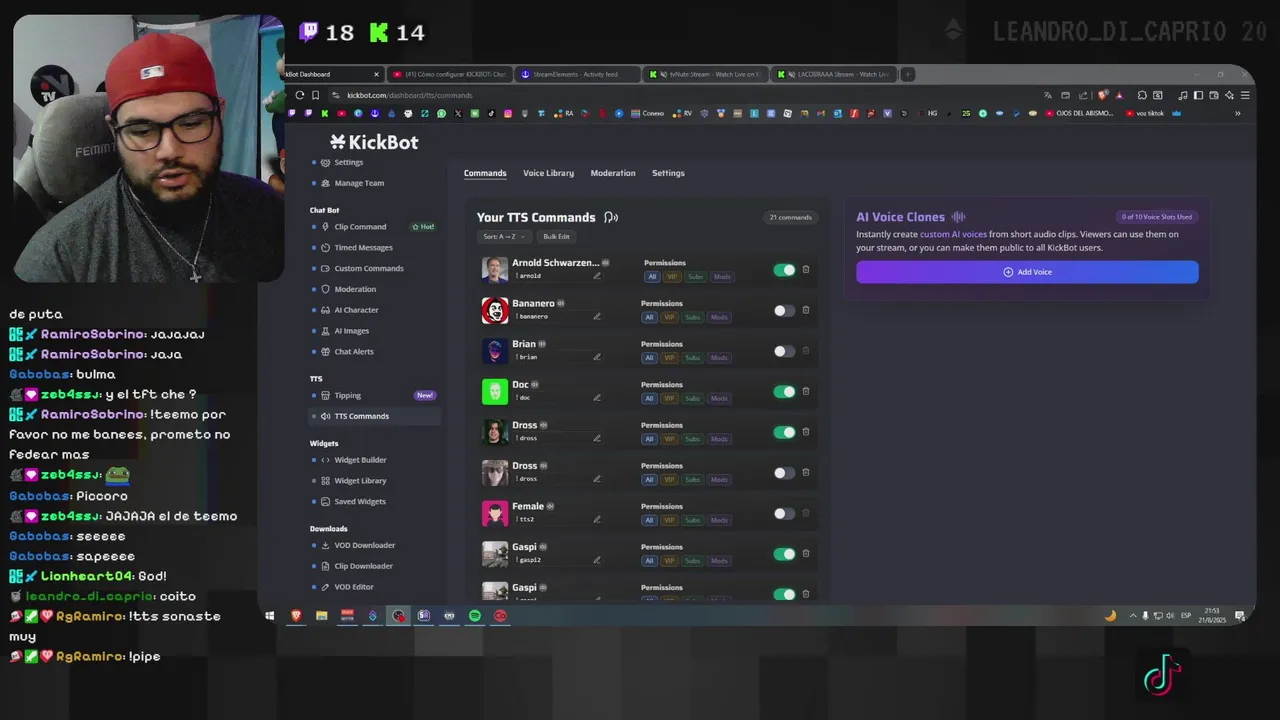Viewport: 1280px width, 720px height.
Task: Click the Arnold Schwarzenegger avatar thumbnail
Action: click(x=495, y=270)
